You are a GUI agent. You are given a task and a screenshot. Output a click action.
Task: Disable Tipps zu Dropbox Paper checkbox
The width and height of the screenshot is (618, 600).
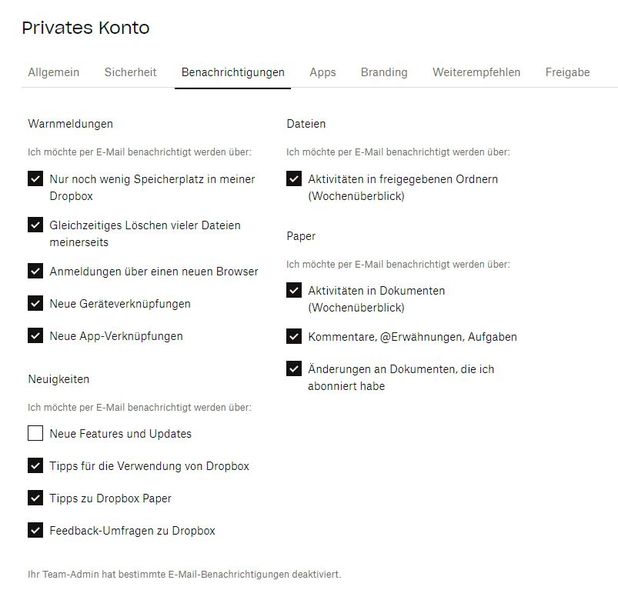pos(36,498)
